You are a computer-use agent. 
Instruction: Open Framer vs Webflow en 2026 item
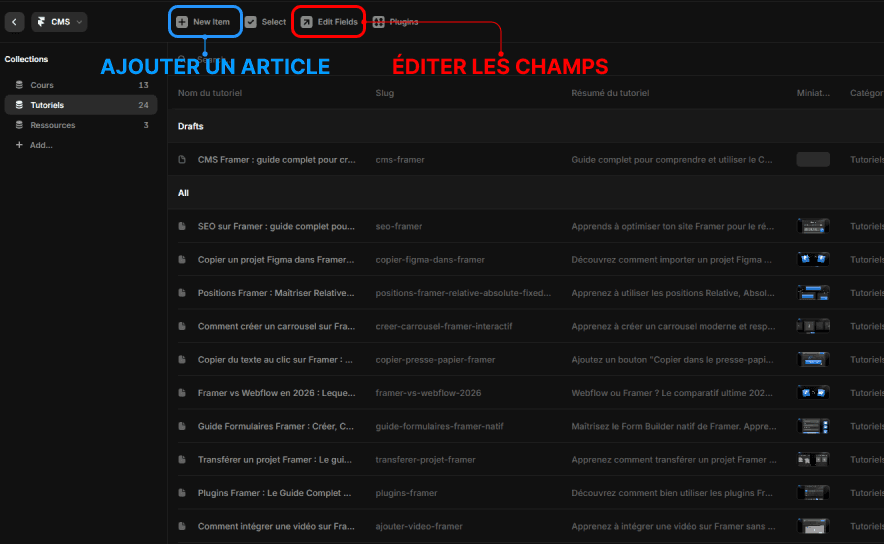[x=276, y=393]
